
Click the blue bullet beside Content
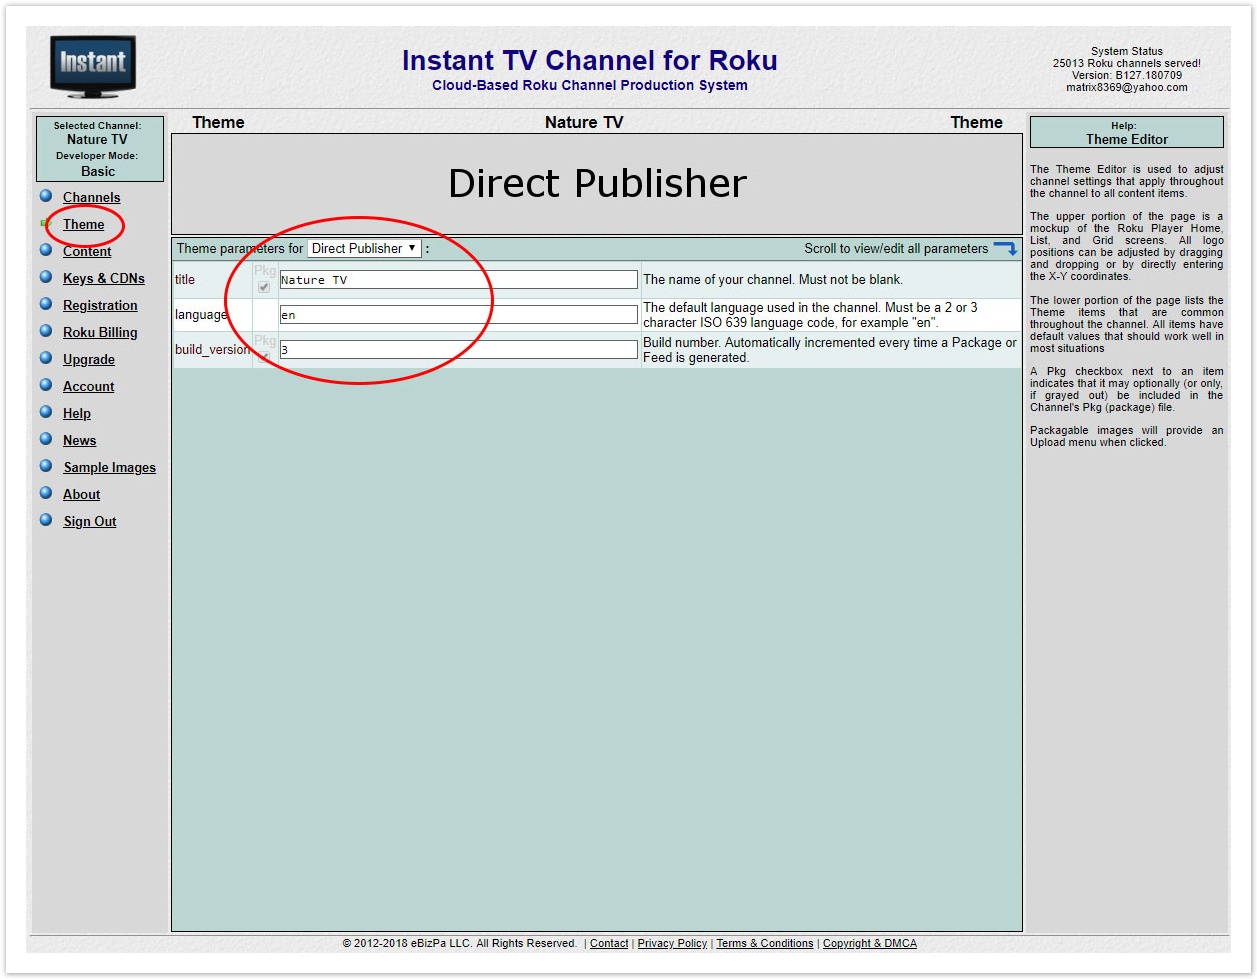[x=46, y=250]
